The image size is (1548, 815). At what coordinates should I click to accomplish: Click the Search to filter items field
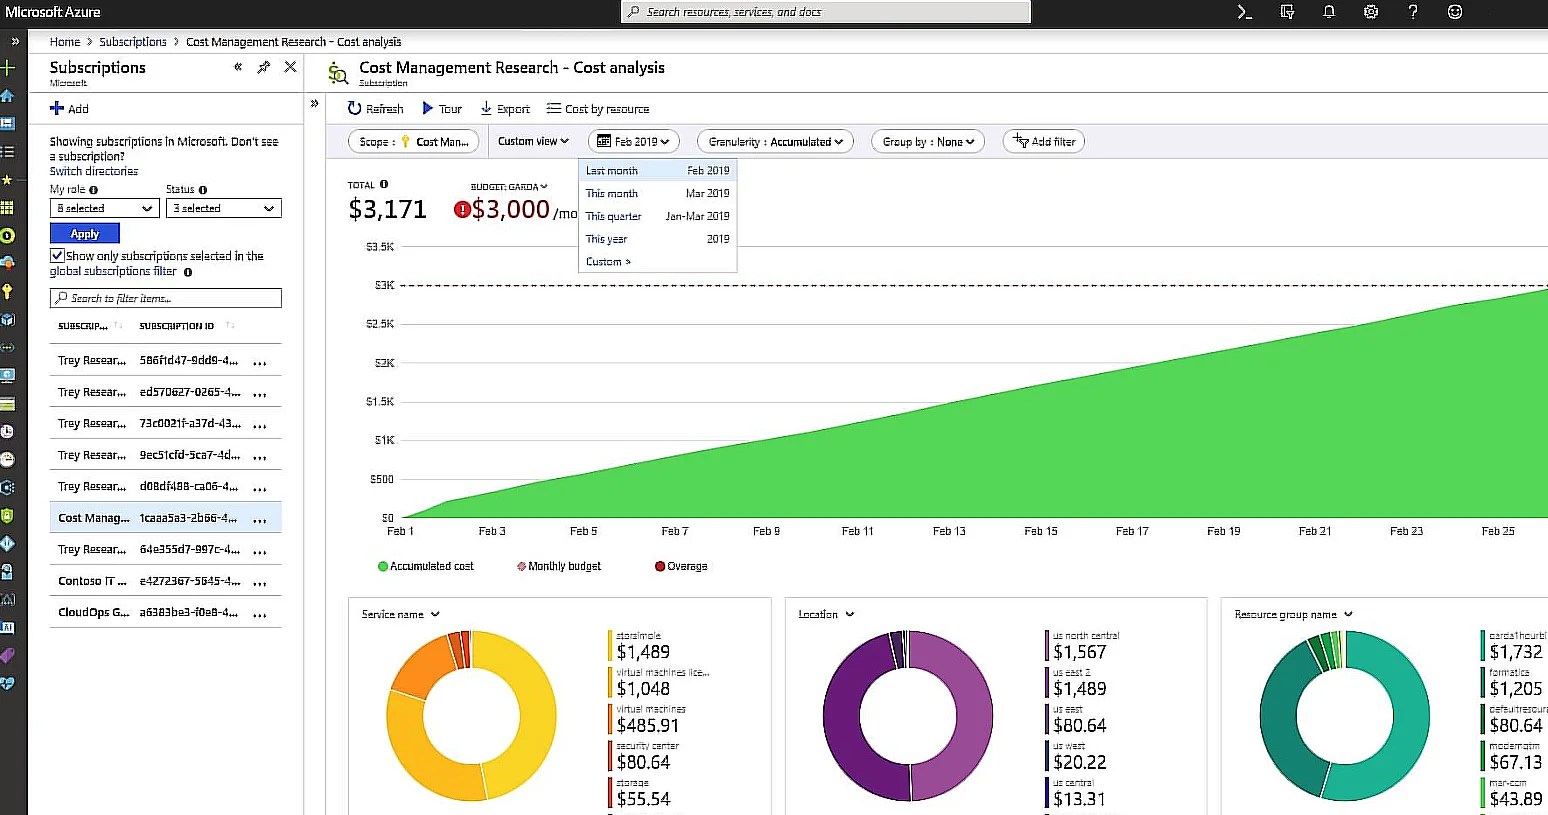[165, 297]
